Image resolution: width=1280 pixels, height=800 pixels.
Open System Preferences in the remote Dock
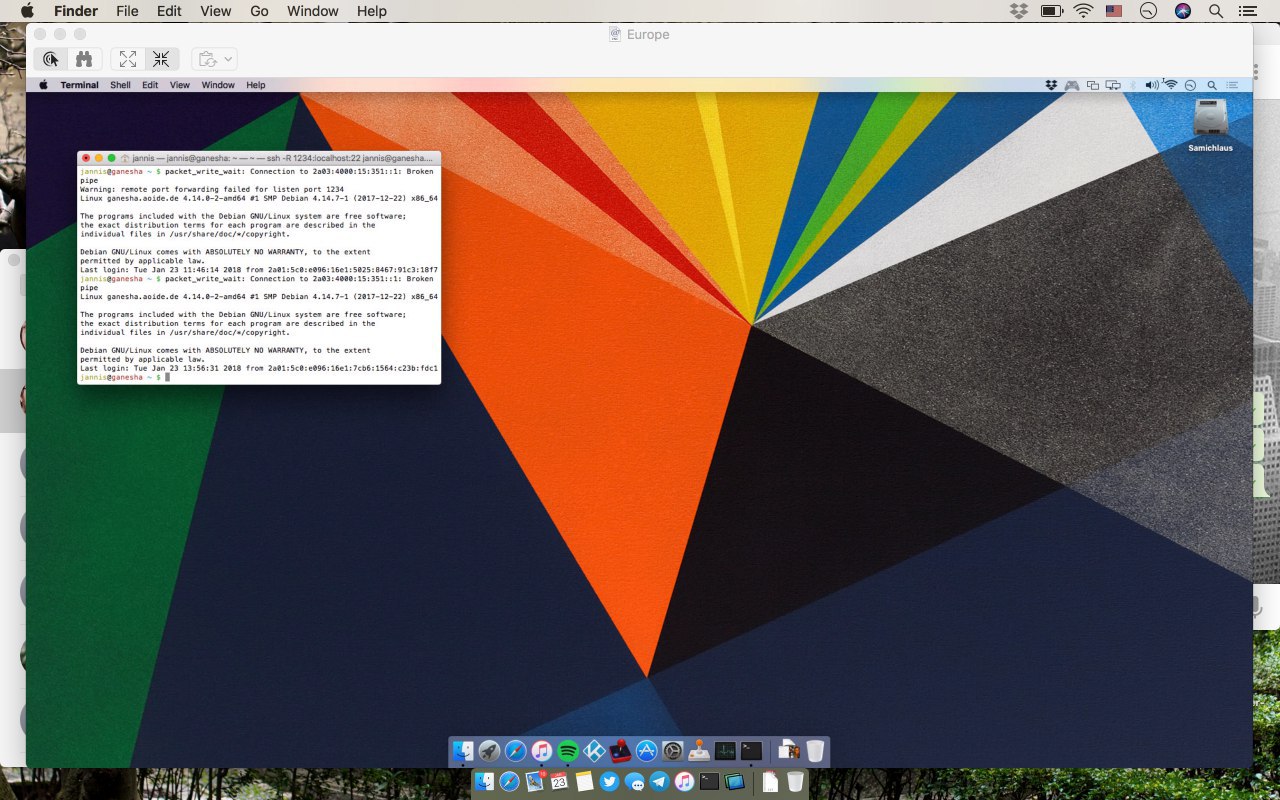pyautogui.click(x=673, y=751)
